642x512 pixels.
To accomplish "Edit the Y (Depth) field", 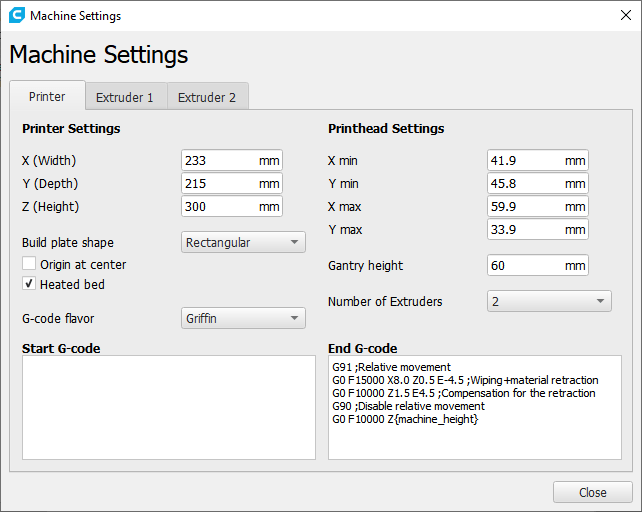I will [x=232, y=183].
